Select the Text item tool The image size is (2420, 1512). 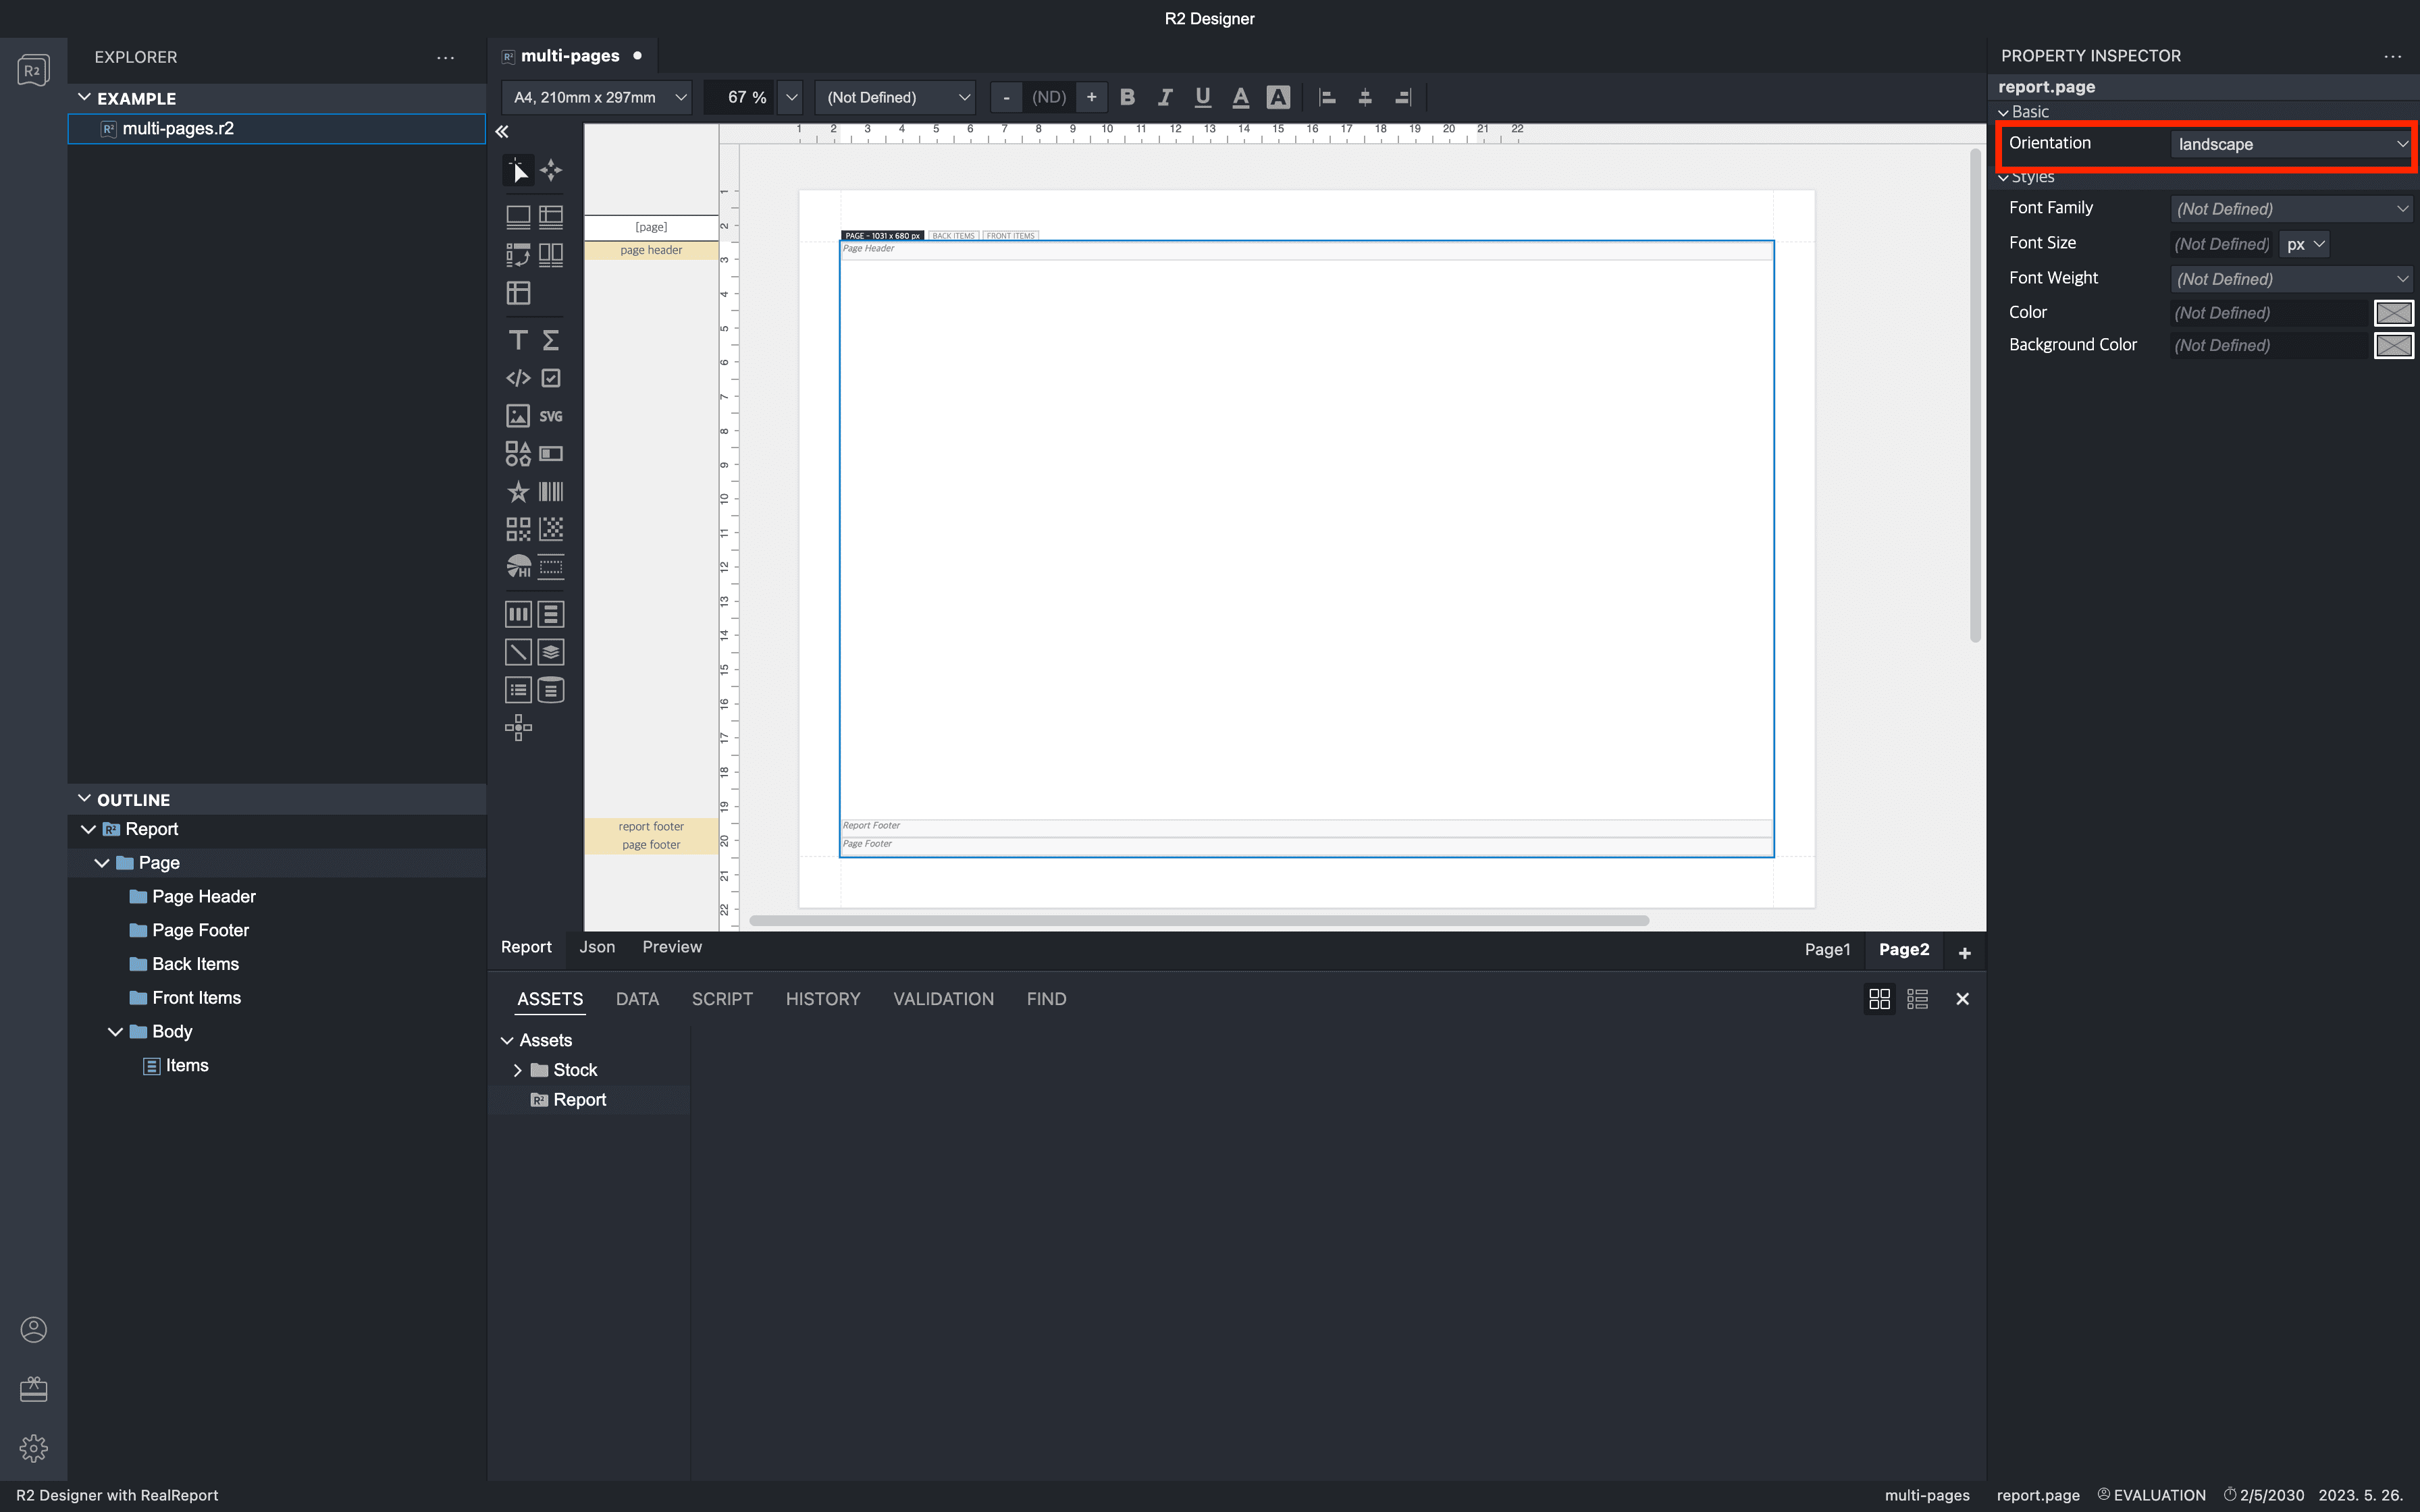(518, 341)
